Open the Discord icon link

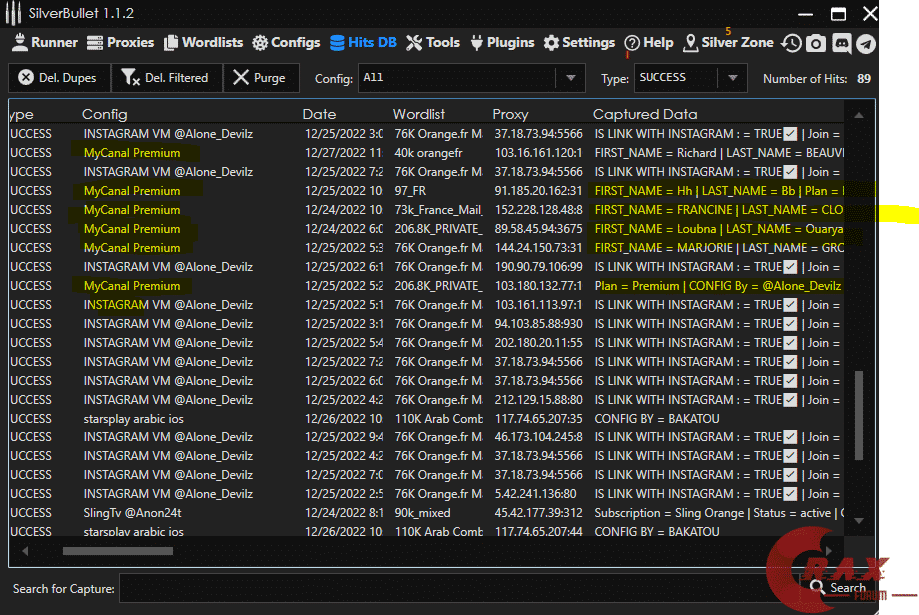click(x=841, y=44)
